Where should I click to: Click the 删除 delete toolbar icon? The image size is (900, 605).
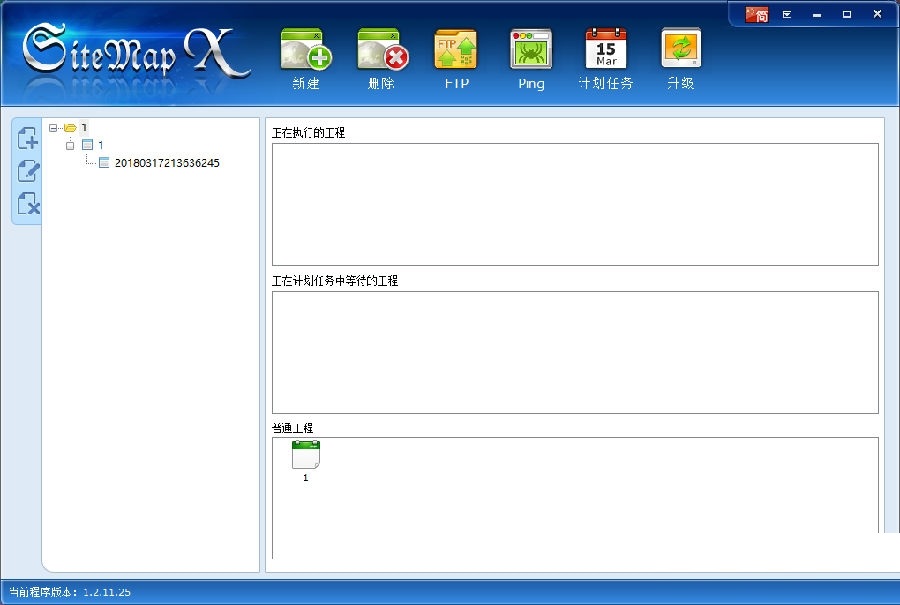(x=380, y=50)
